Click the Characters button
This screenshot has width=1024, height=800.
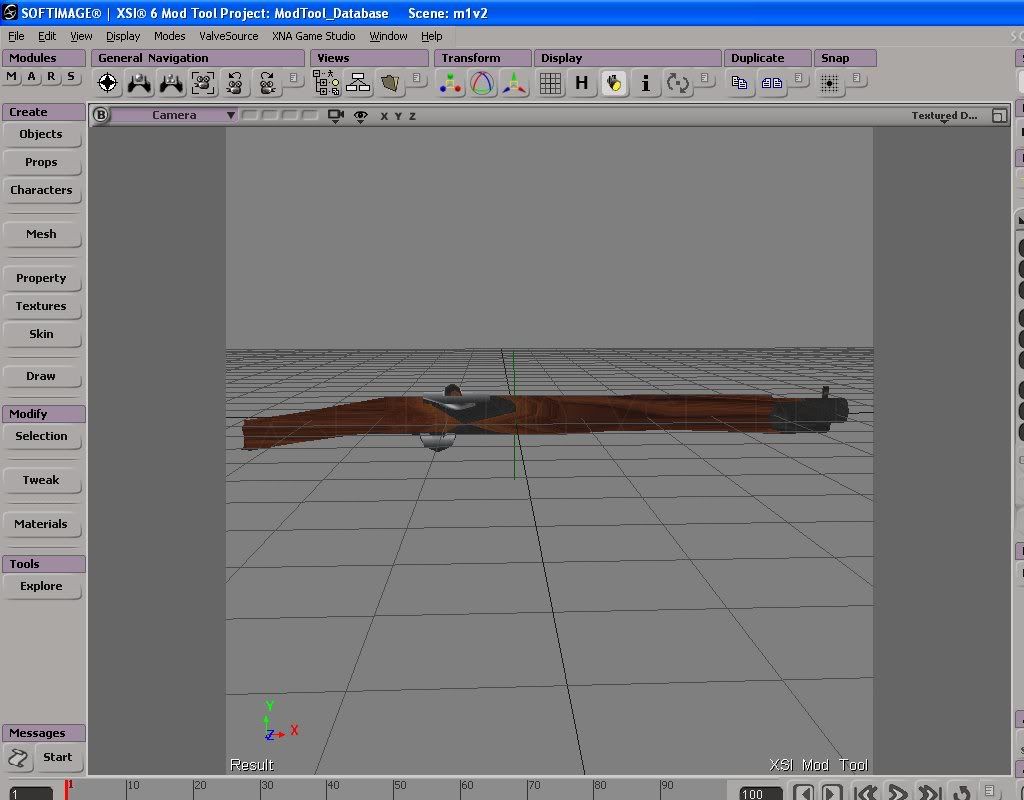point(42,190)
